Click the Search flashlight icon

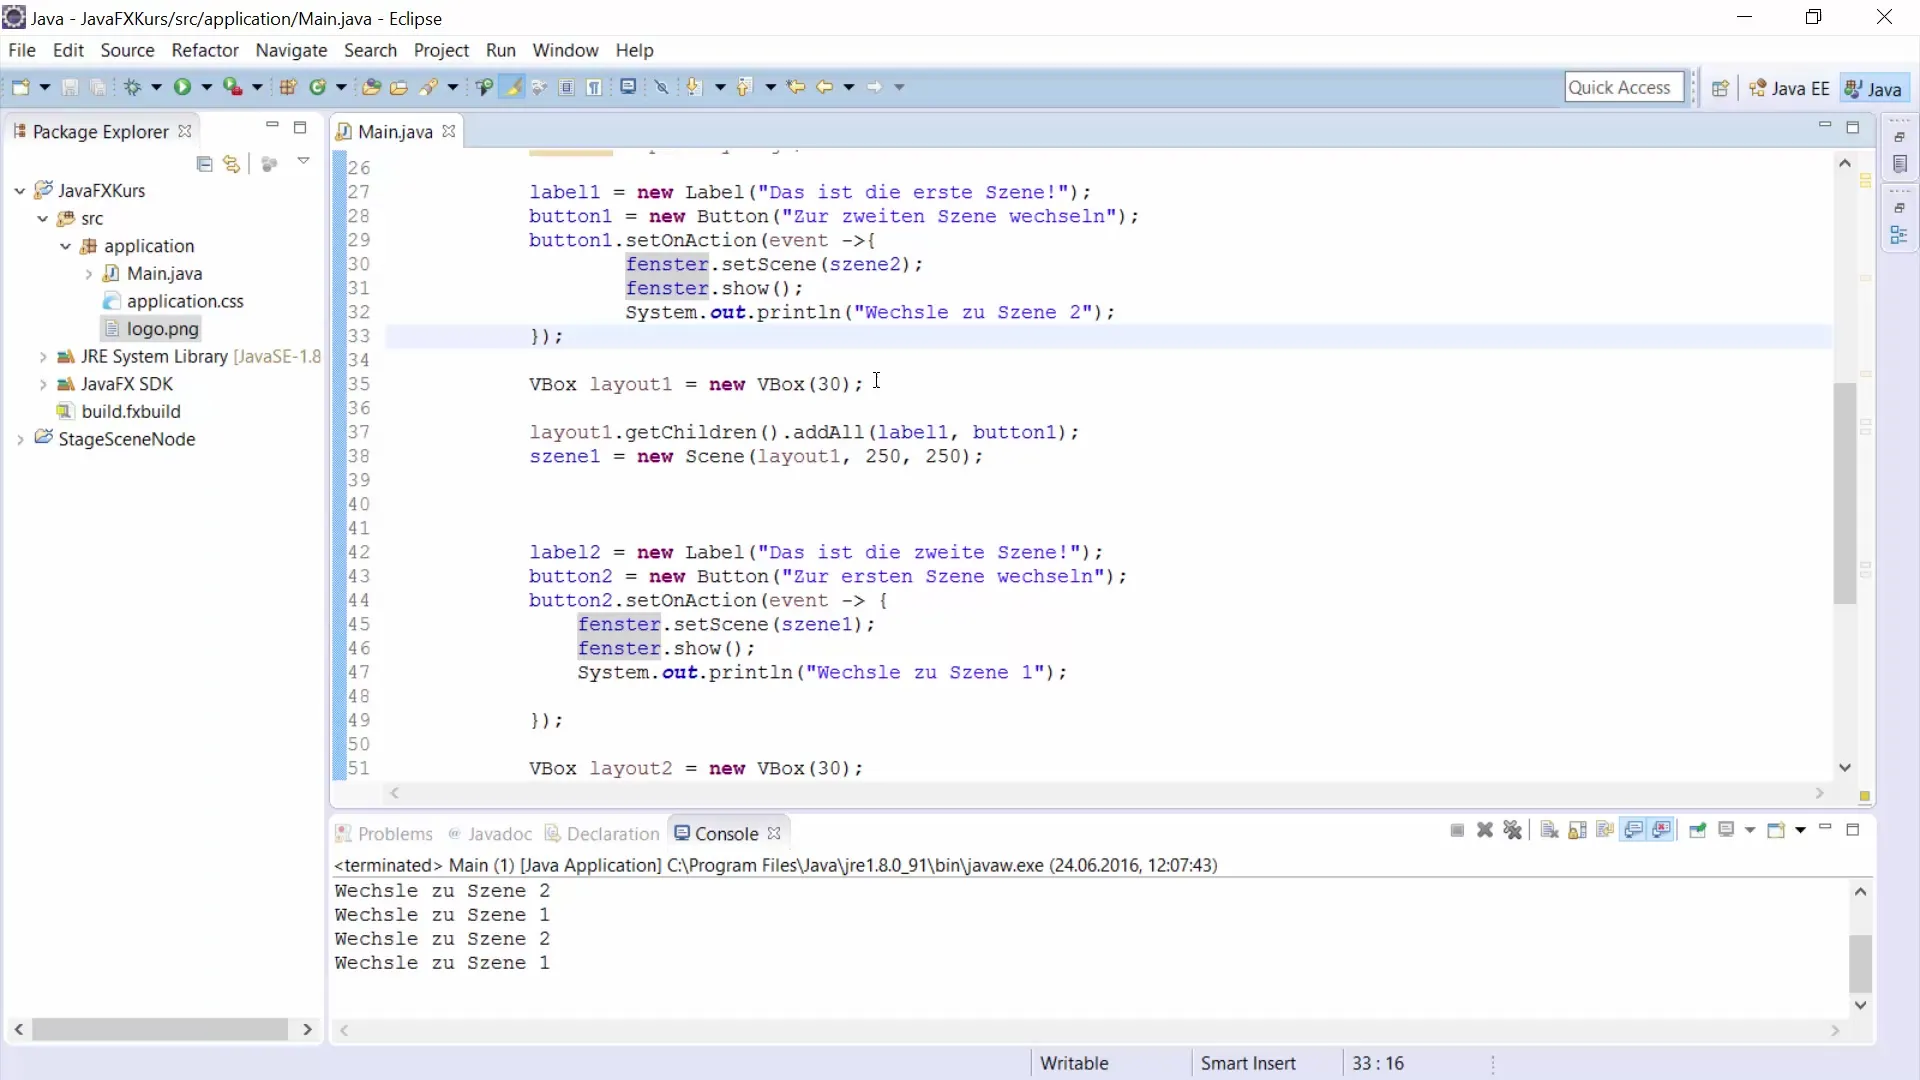pos(429,88)
